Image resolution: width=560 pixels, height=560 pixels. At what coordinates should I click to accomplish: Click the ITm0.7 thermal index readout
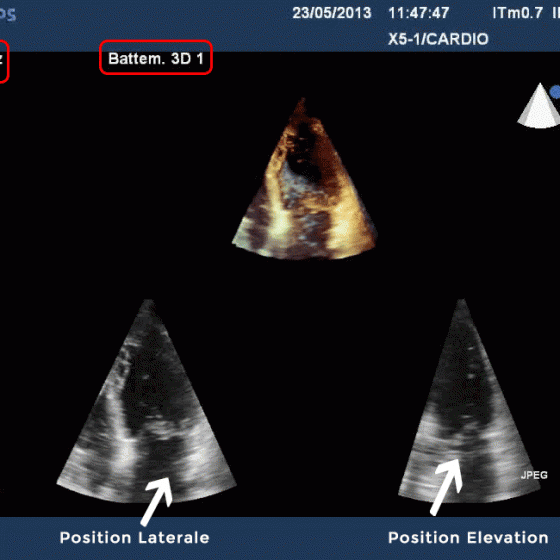click(518, 13)
